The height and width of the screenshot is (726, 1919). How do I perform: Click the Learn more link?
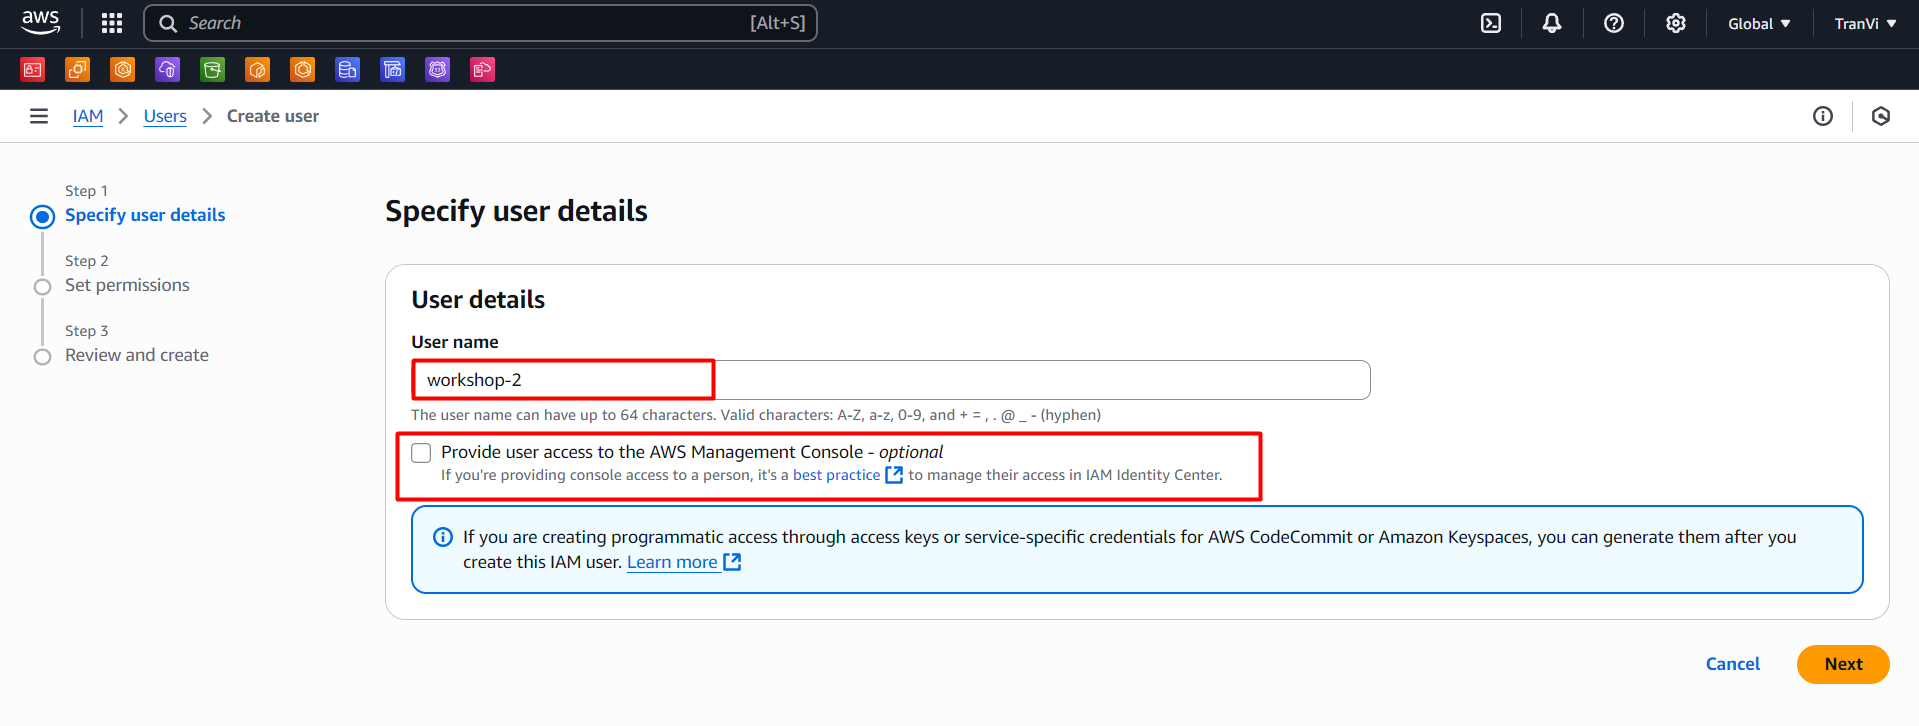[x=672, y=562]
